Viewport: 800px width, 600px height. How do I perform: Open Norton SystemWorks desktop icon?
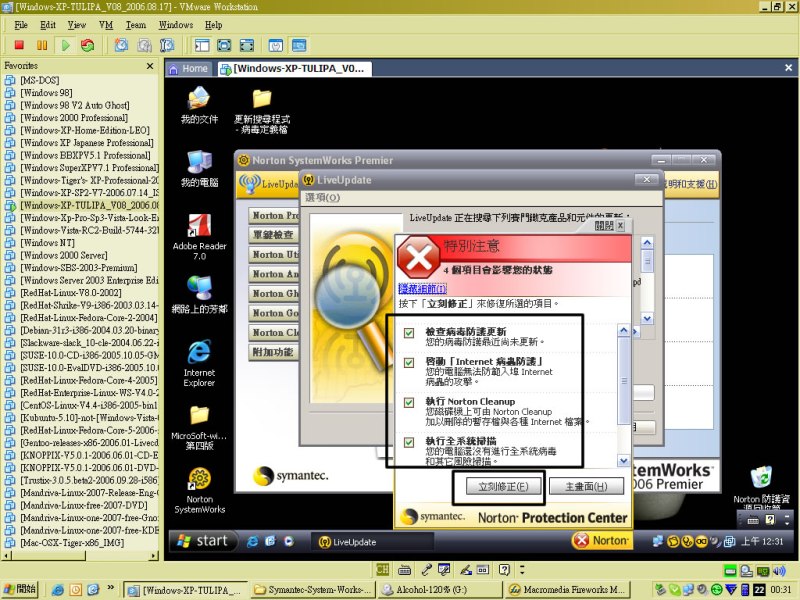[x=199, y=490]
